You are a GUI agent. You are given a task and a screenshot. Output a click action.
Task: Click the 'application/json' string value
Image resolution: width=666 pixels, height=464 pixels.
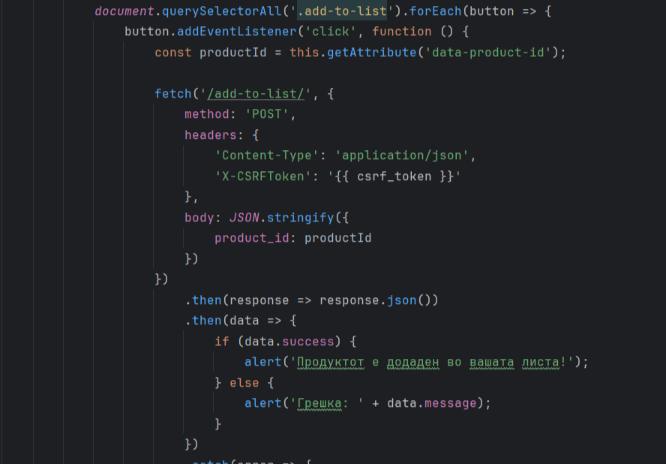point(402,156)
